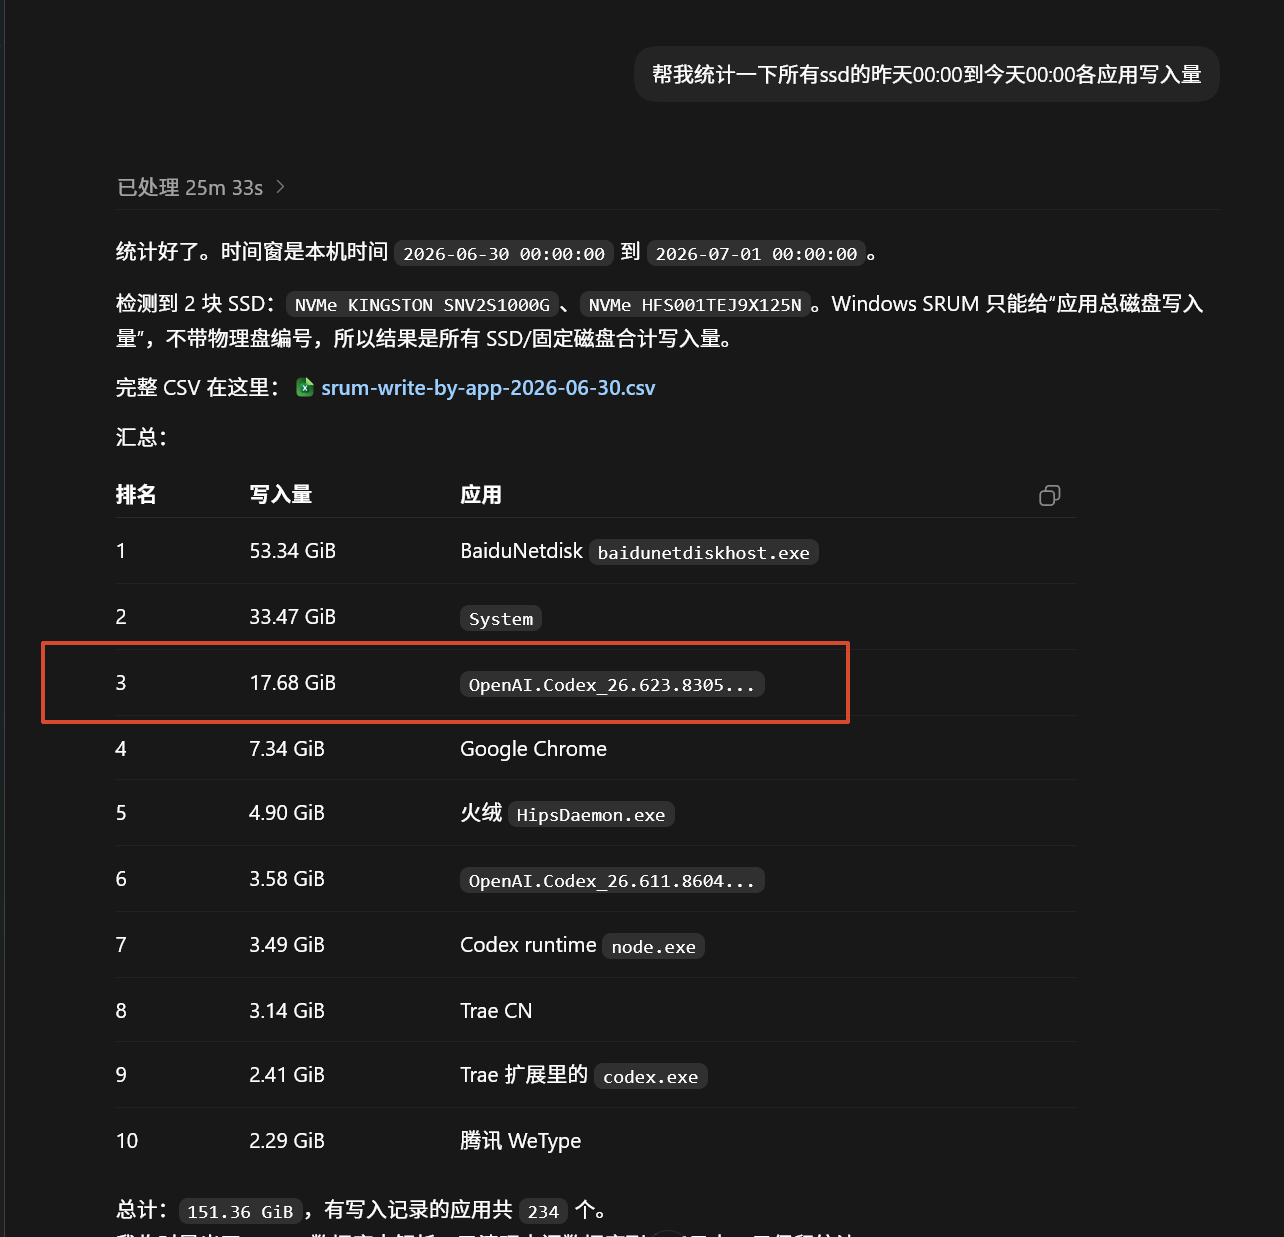1284x1237 pixels.
Task: Click the 17.68 GiB cell
Action: [x=293, y=683]
